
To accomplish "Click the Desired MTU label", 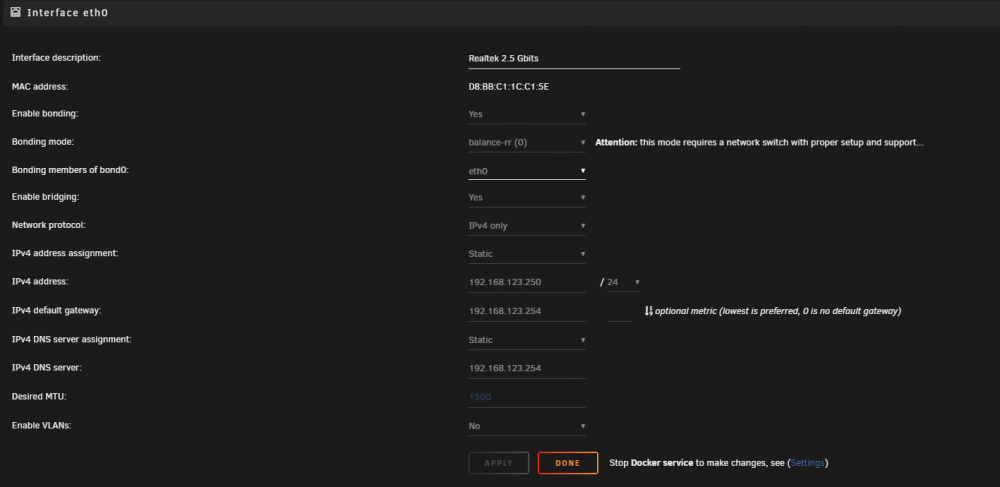I will [39, 396].
